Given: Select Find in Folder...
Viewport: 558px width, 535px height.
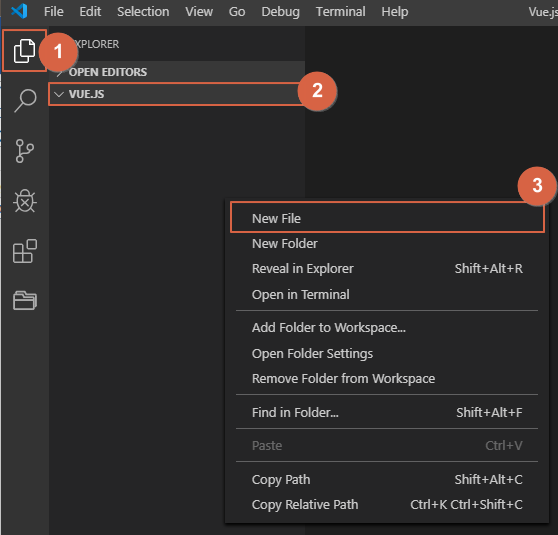Looking at the screenshot, I should click(387, 413).
